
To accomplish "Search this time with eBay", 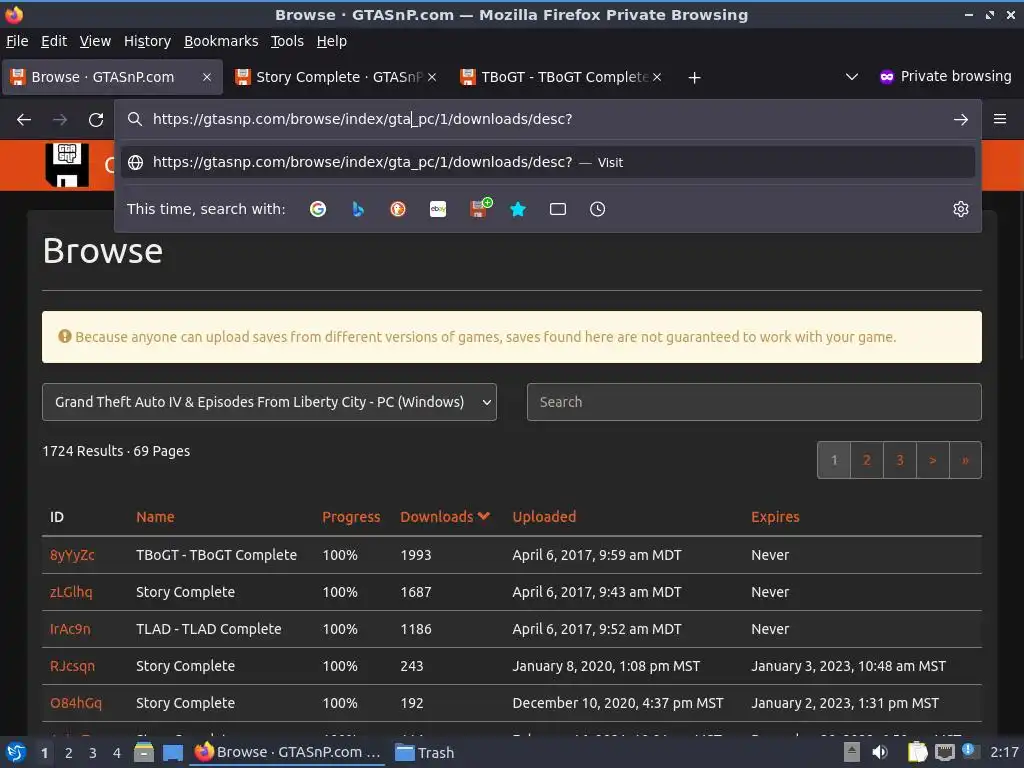I will coord(438,209).
